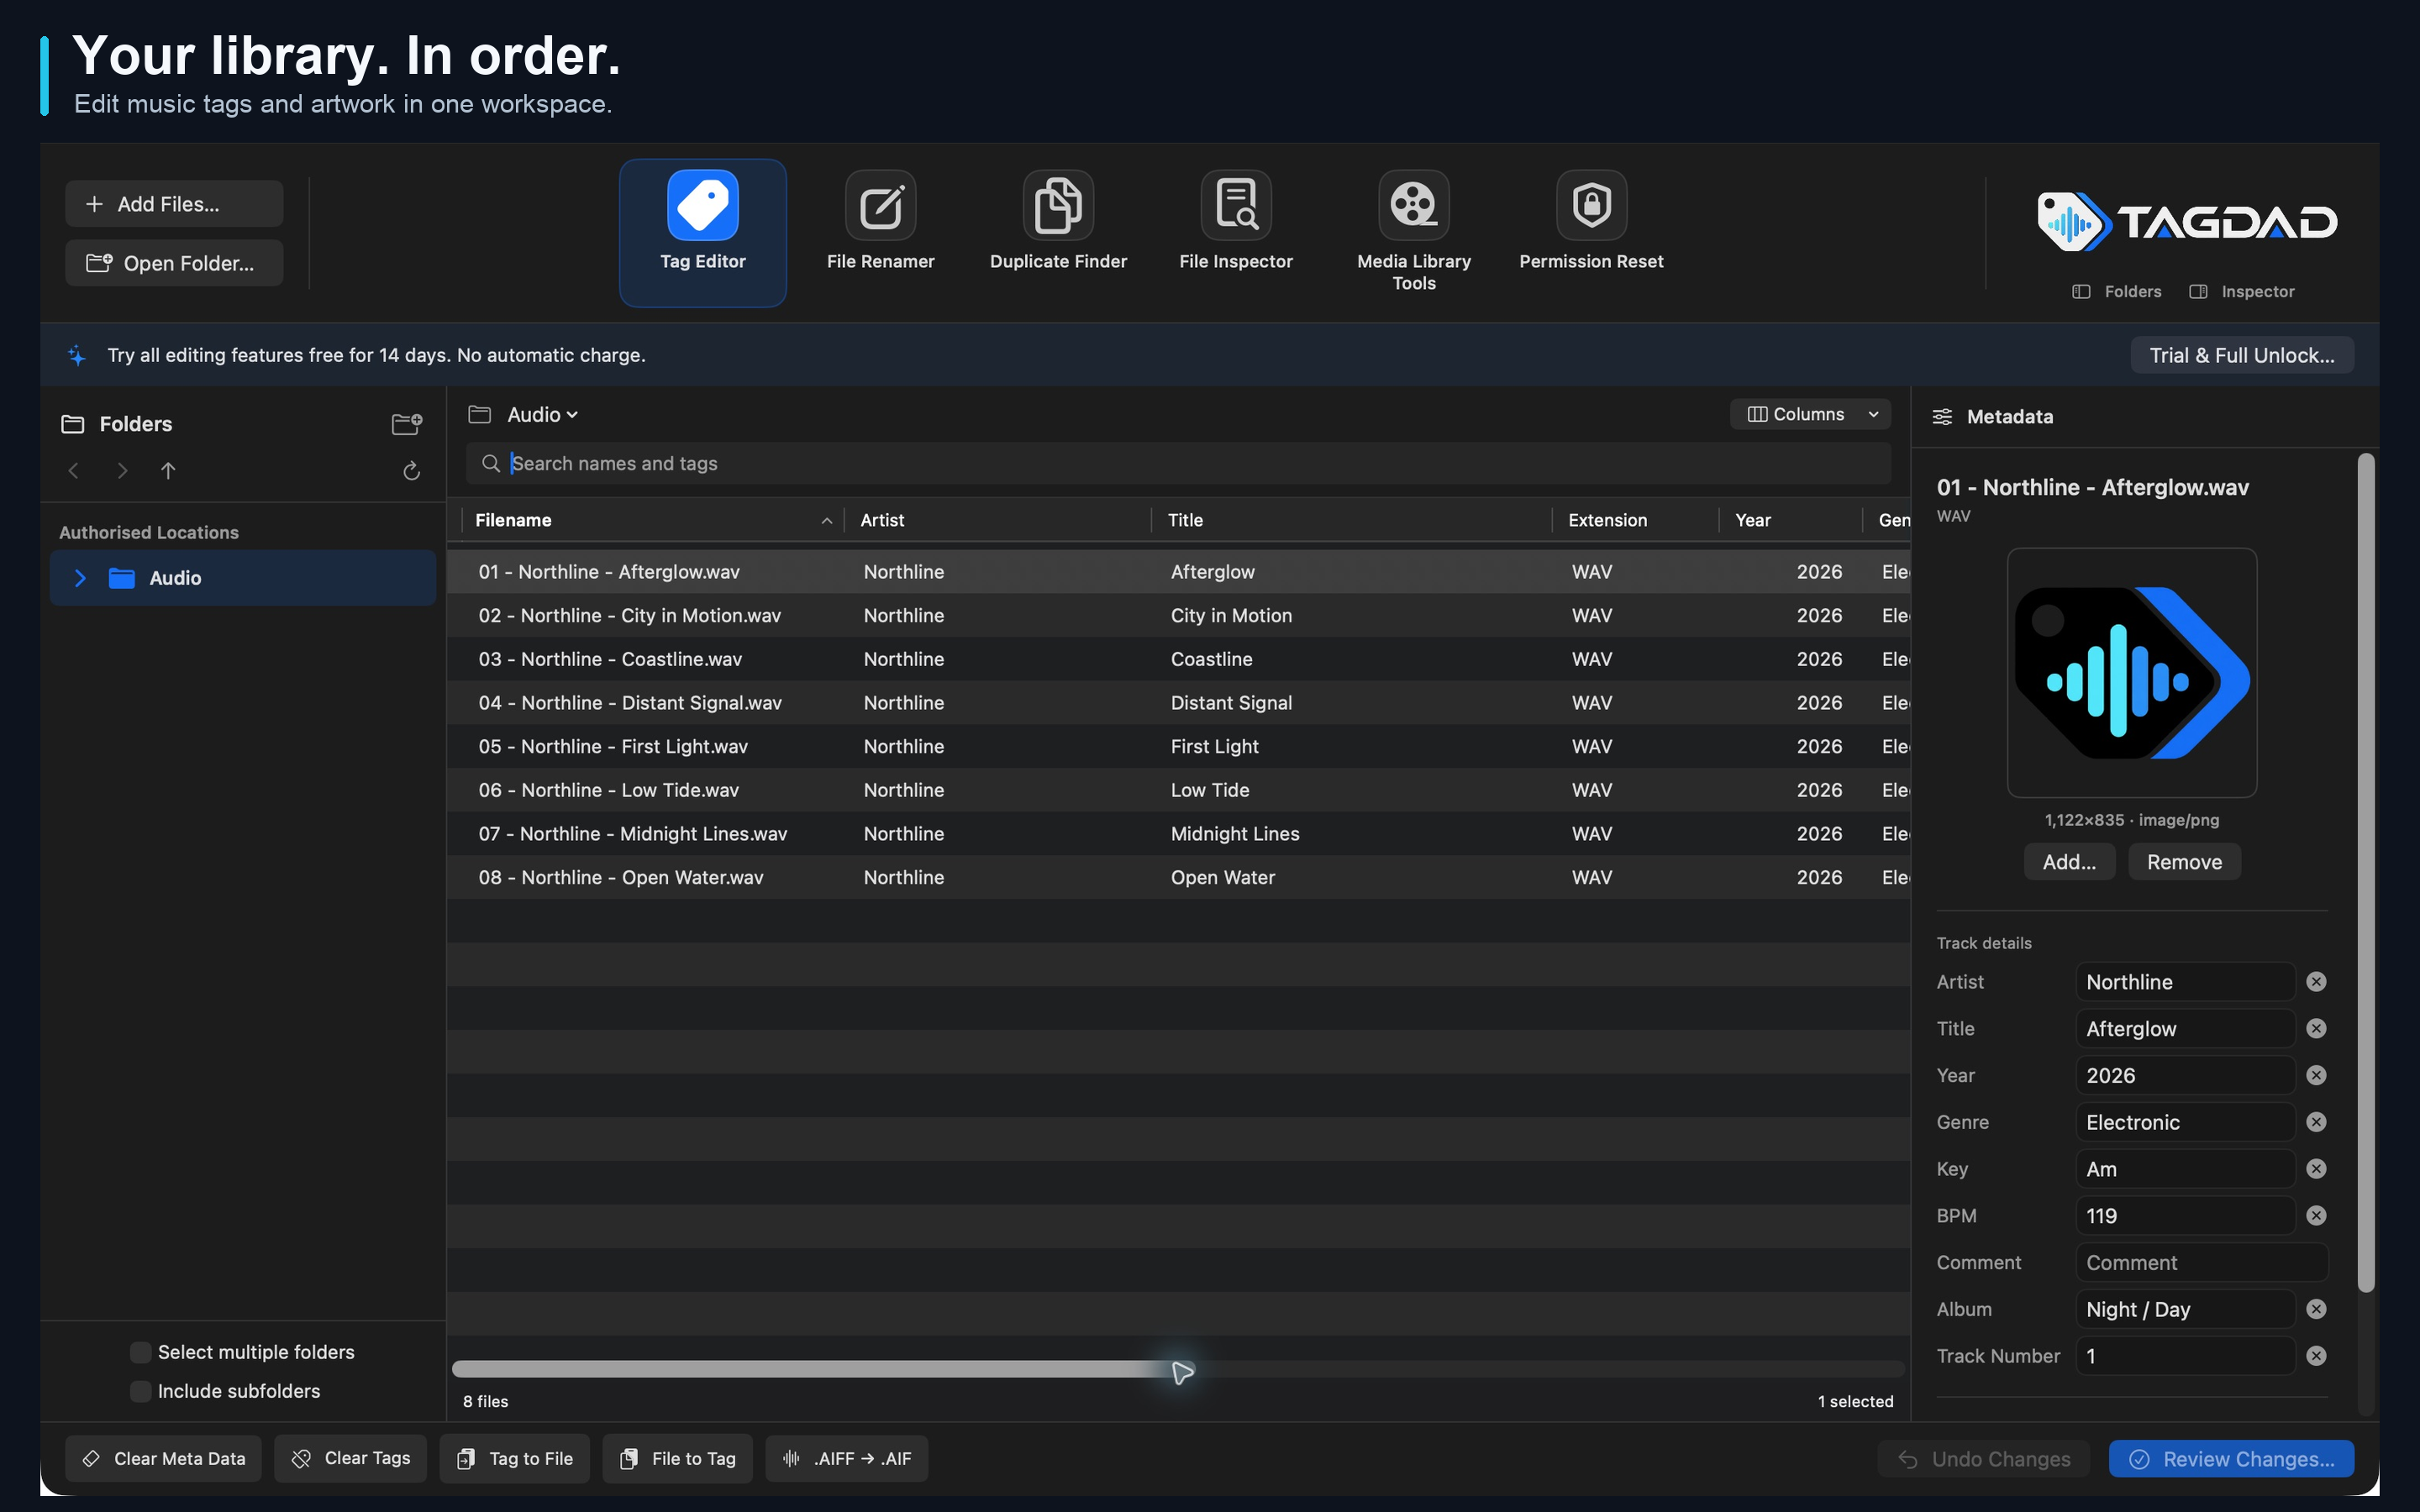The width and height of the screenshot is (2420, 1512).
Task: Click Clear Meta Data button
Action: point(163,1459)
